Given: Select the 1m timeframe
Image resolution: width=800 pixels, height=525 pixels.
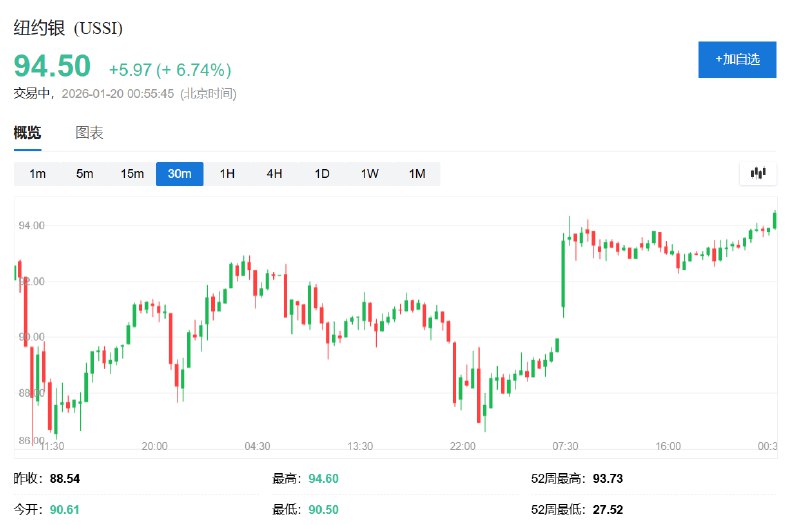Looking at the screenshot, I should [37, 174].
